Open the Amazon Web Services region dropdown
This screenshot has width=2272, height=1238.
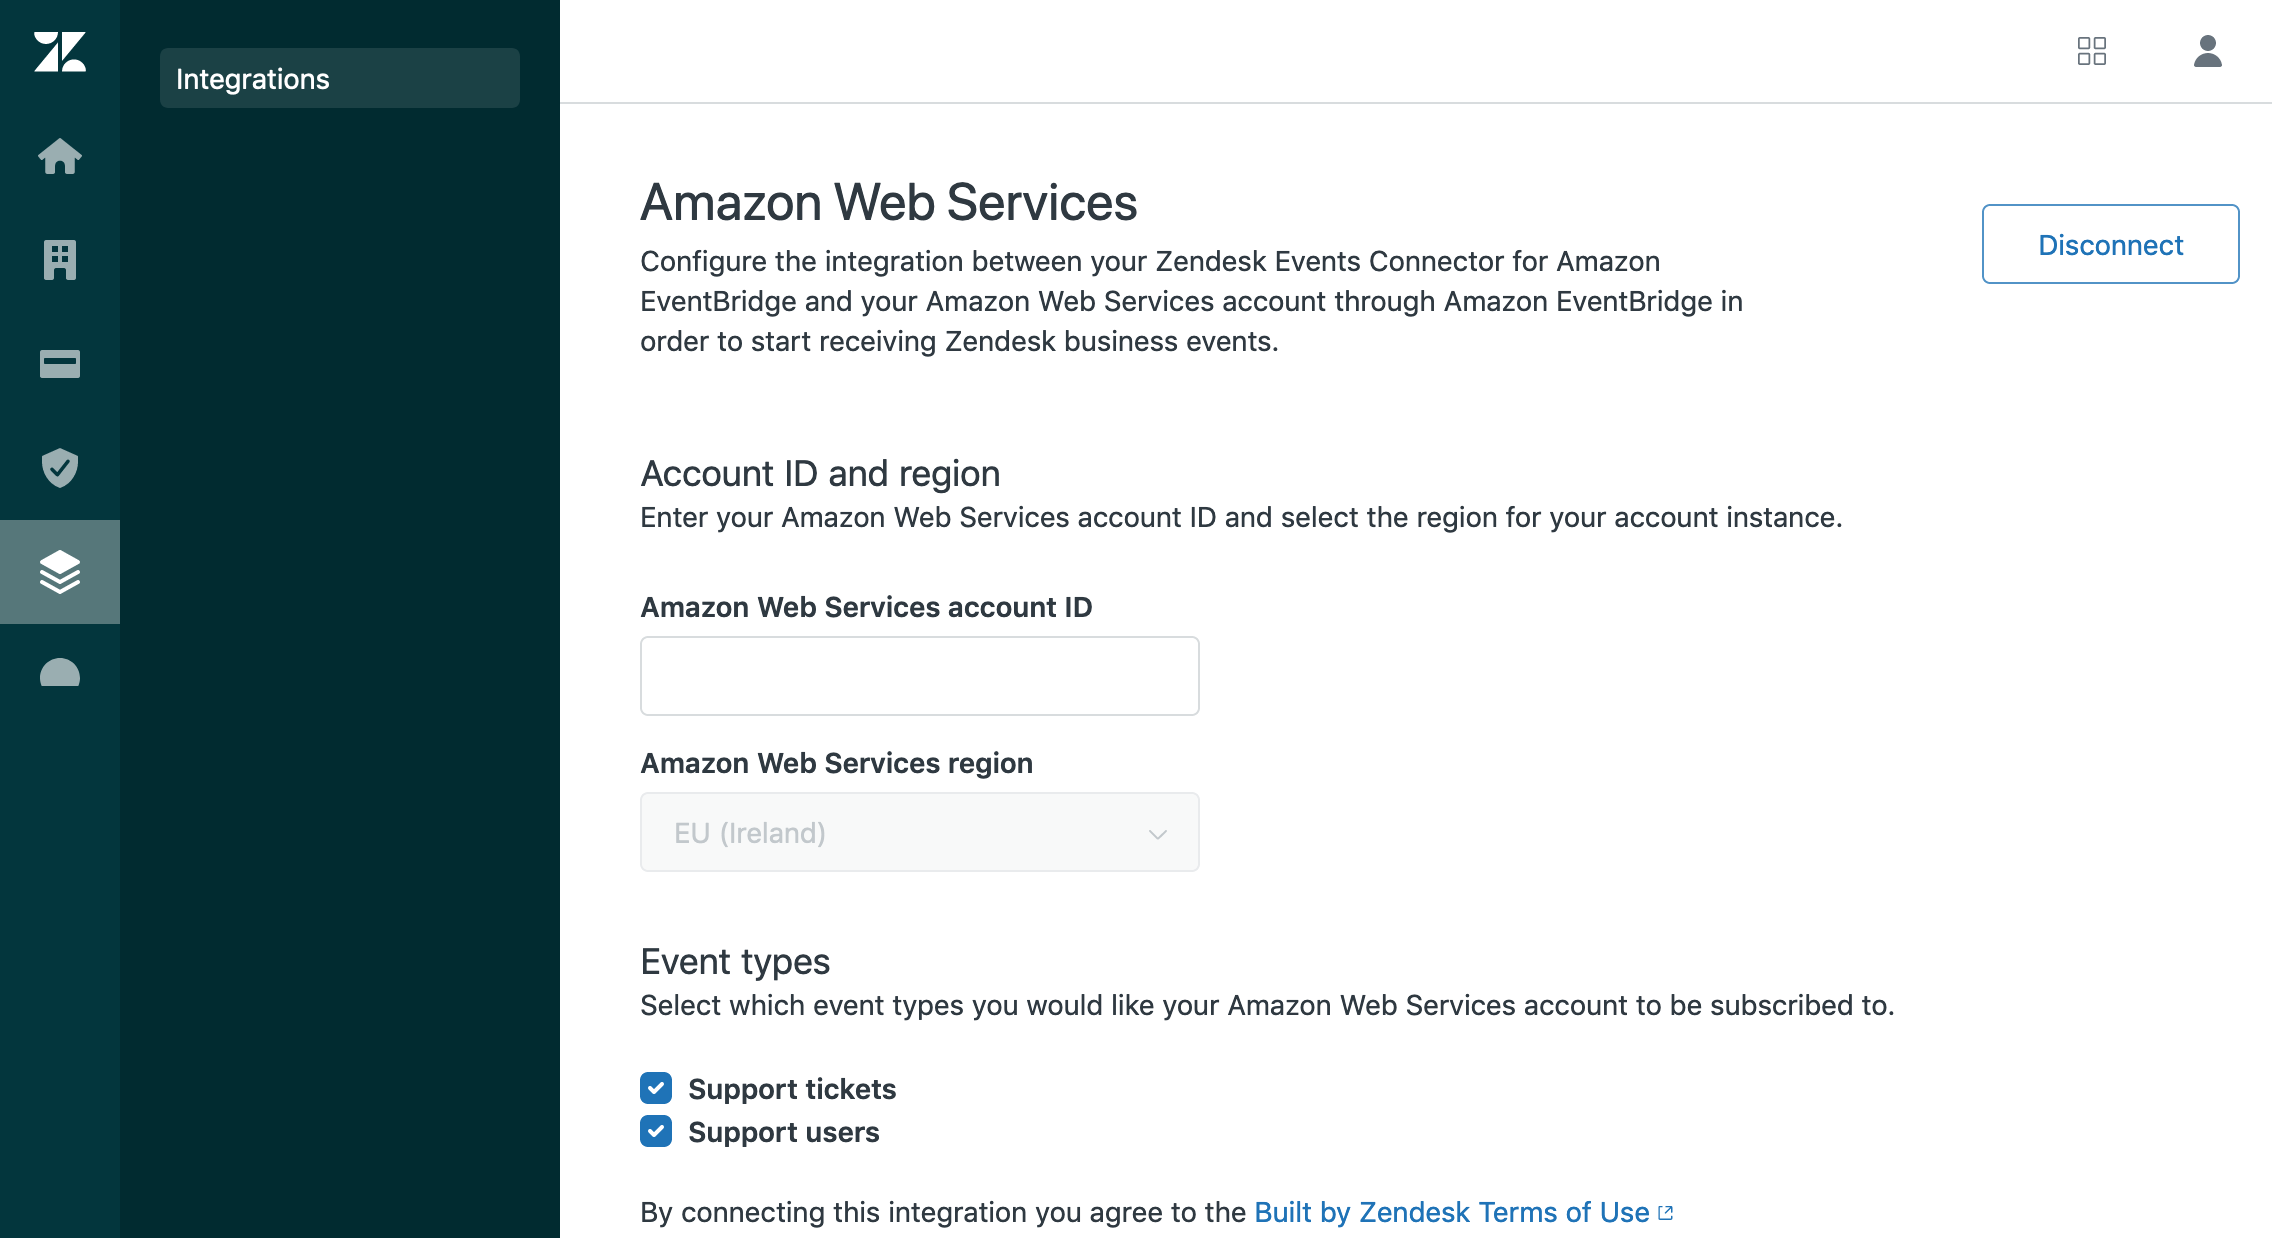point(918,832)
